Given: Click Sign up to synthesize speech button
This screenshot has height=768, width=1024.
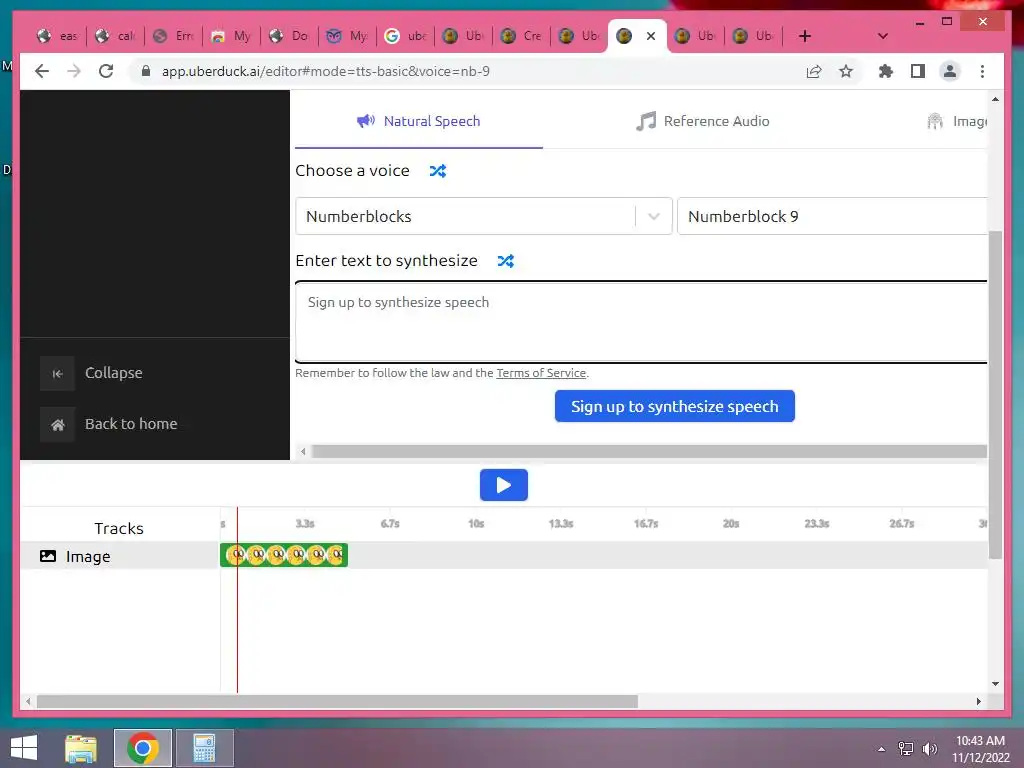Looking at the screenshot, I should point(675,406).
